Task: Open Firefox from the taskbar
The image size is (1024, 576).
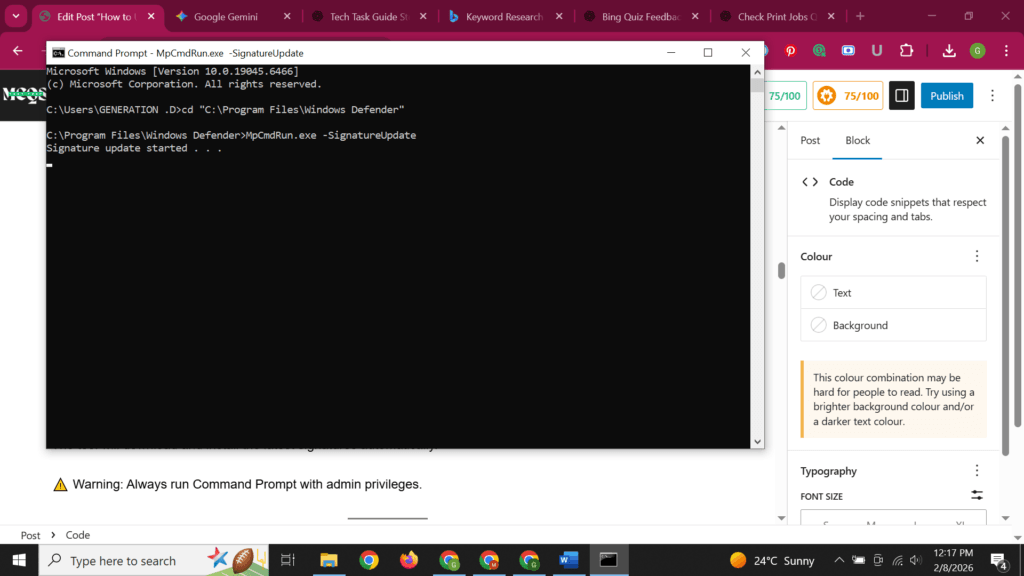Action: tap(408, 560)
